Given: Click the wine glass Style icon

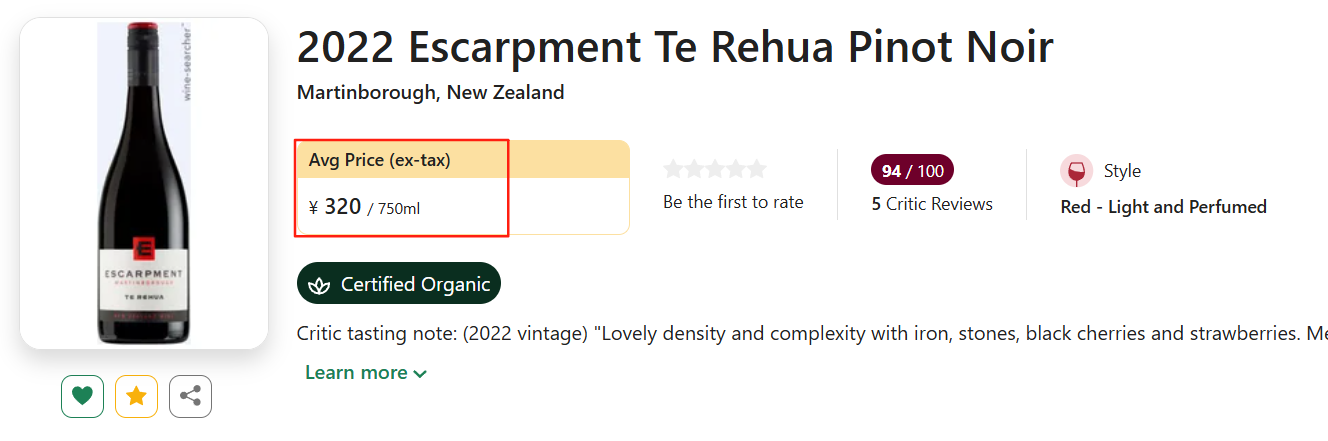Looking at the screenshot, I should pyautogui.click(x=1076, y=171).
